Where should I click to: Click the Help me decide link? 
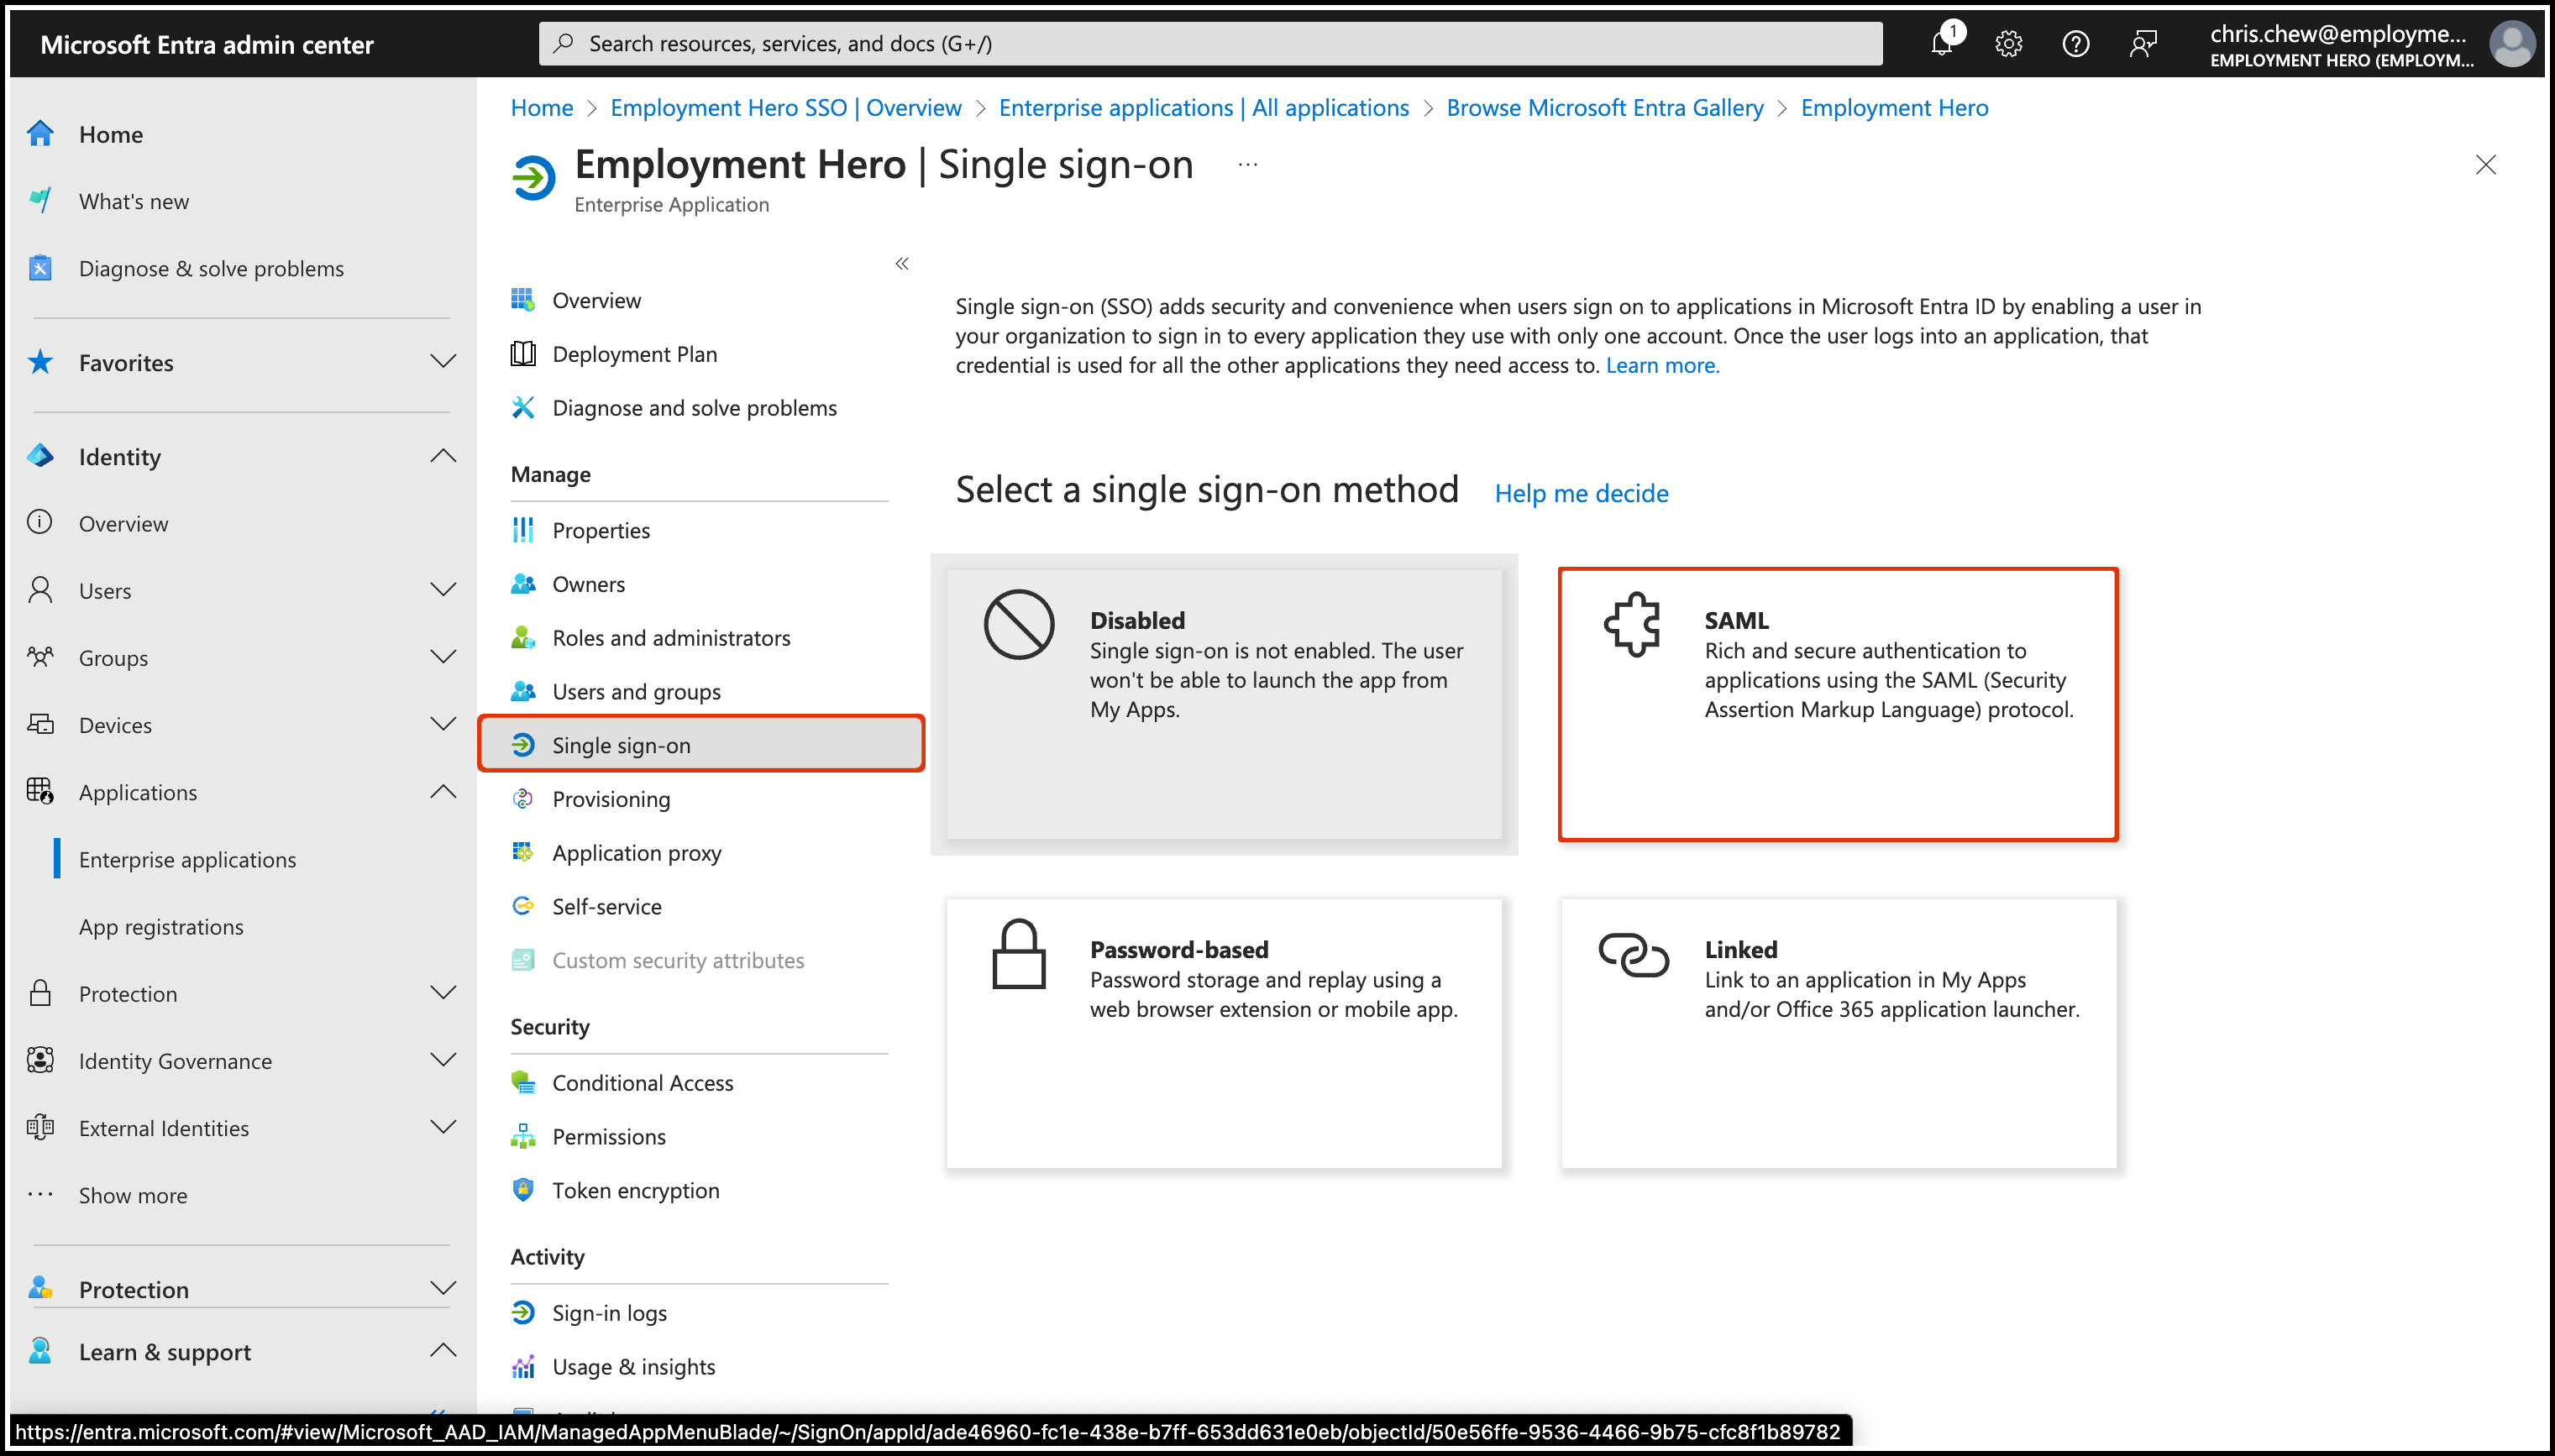click(1581, 493)
